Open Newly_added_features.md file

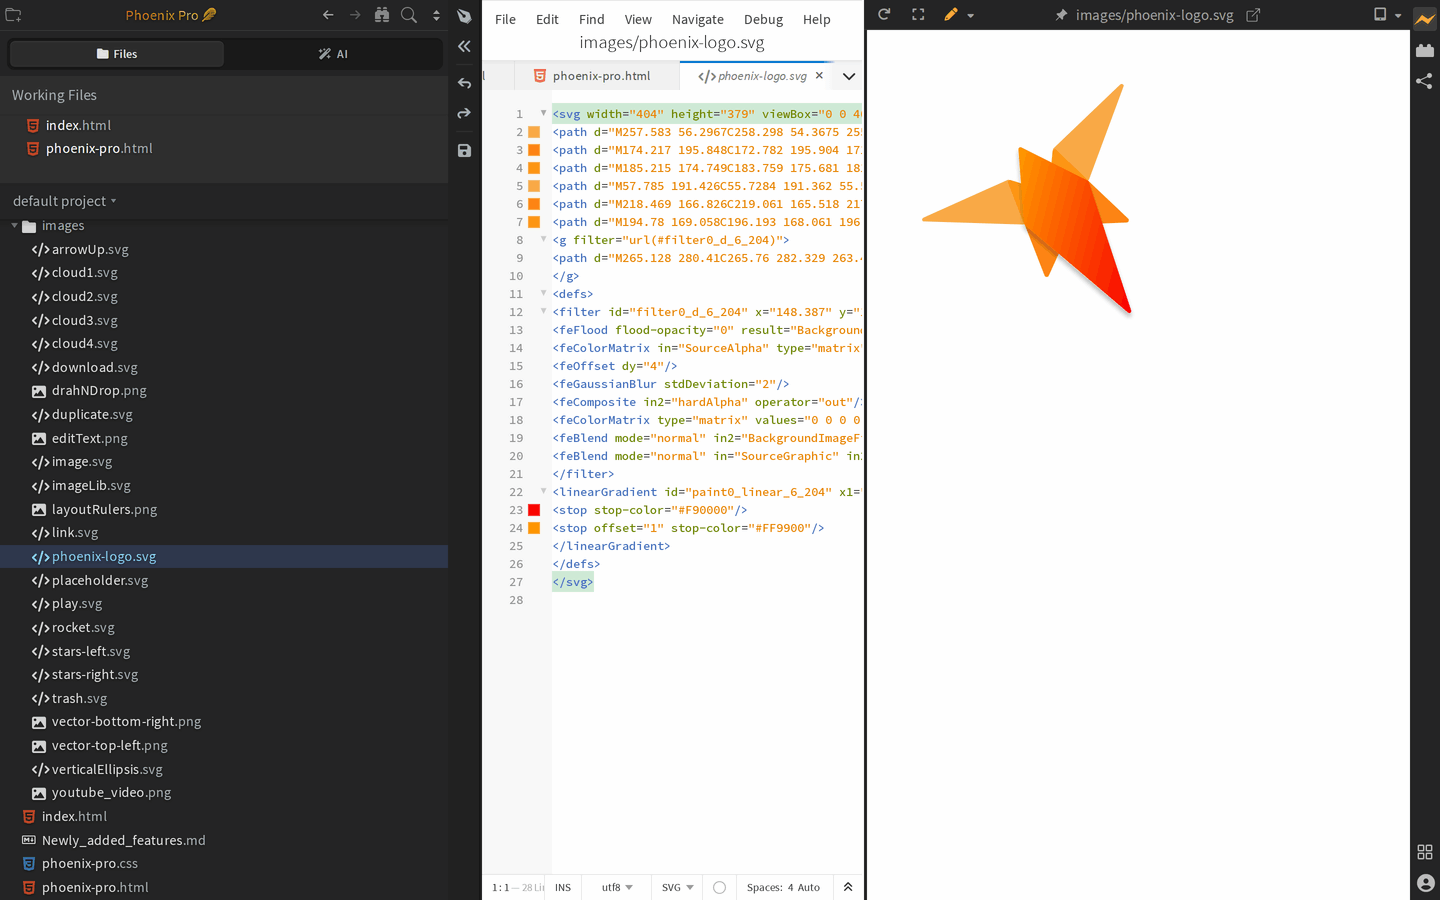click(x=123, y=840)
